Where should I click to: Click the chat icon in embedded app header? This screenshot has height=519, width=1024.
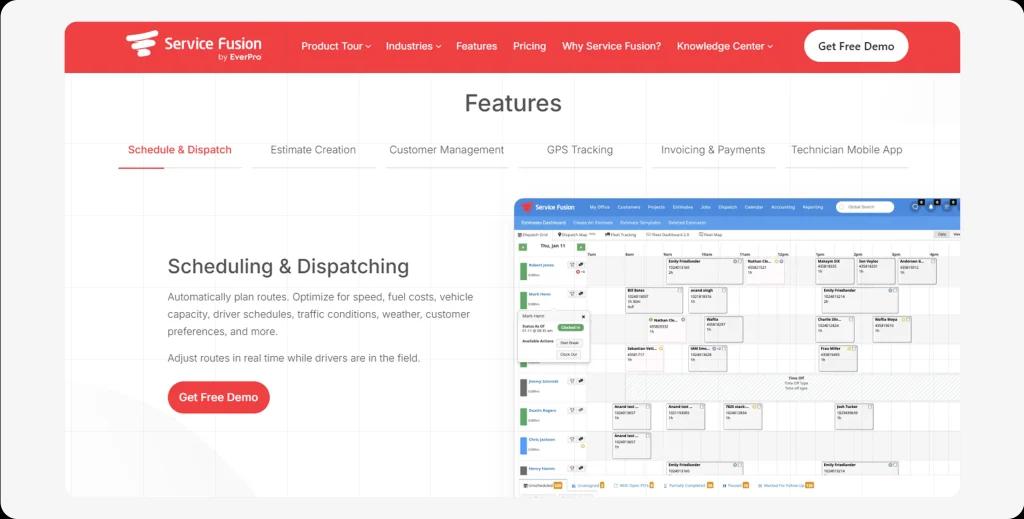pos(915,207)
